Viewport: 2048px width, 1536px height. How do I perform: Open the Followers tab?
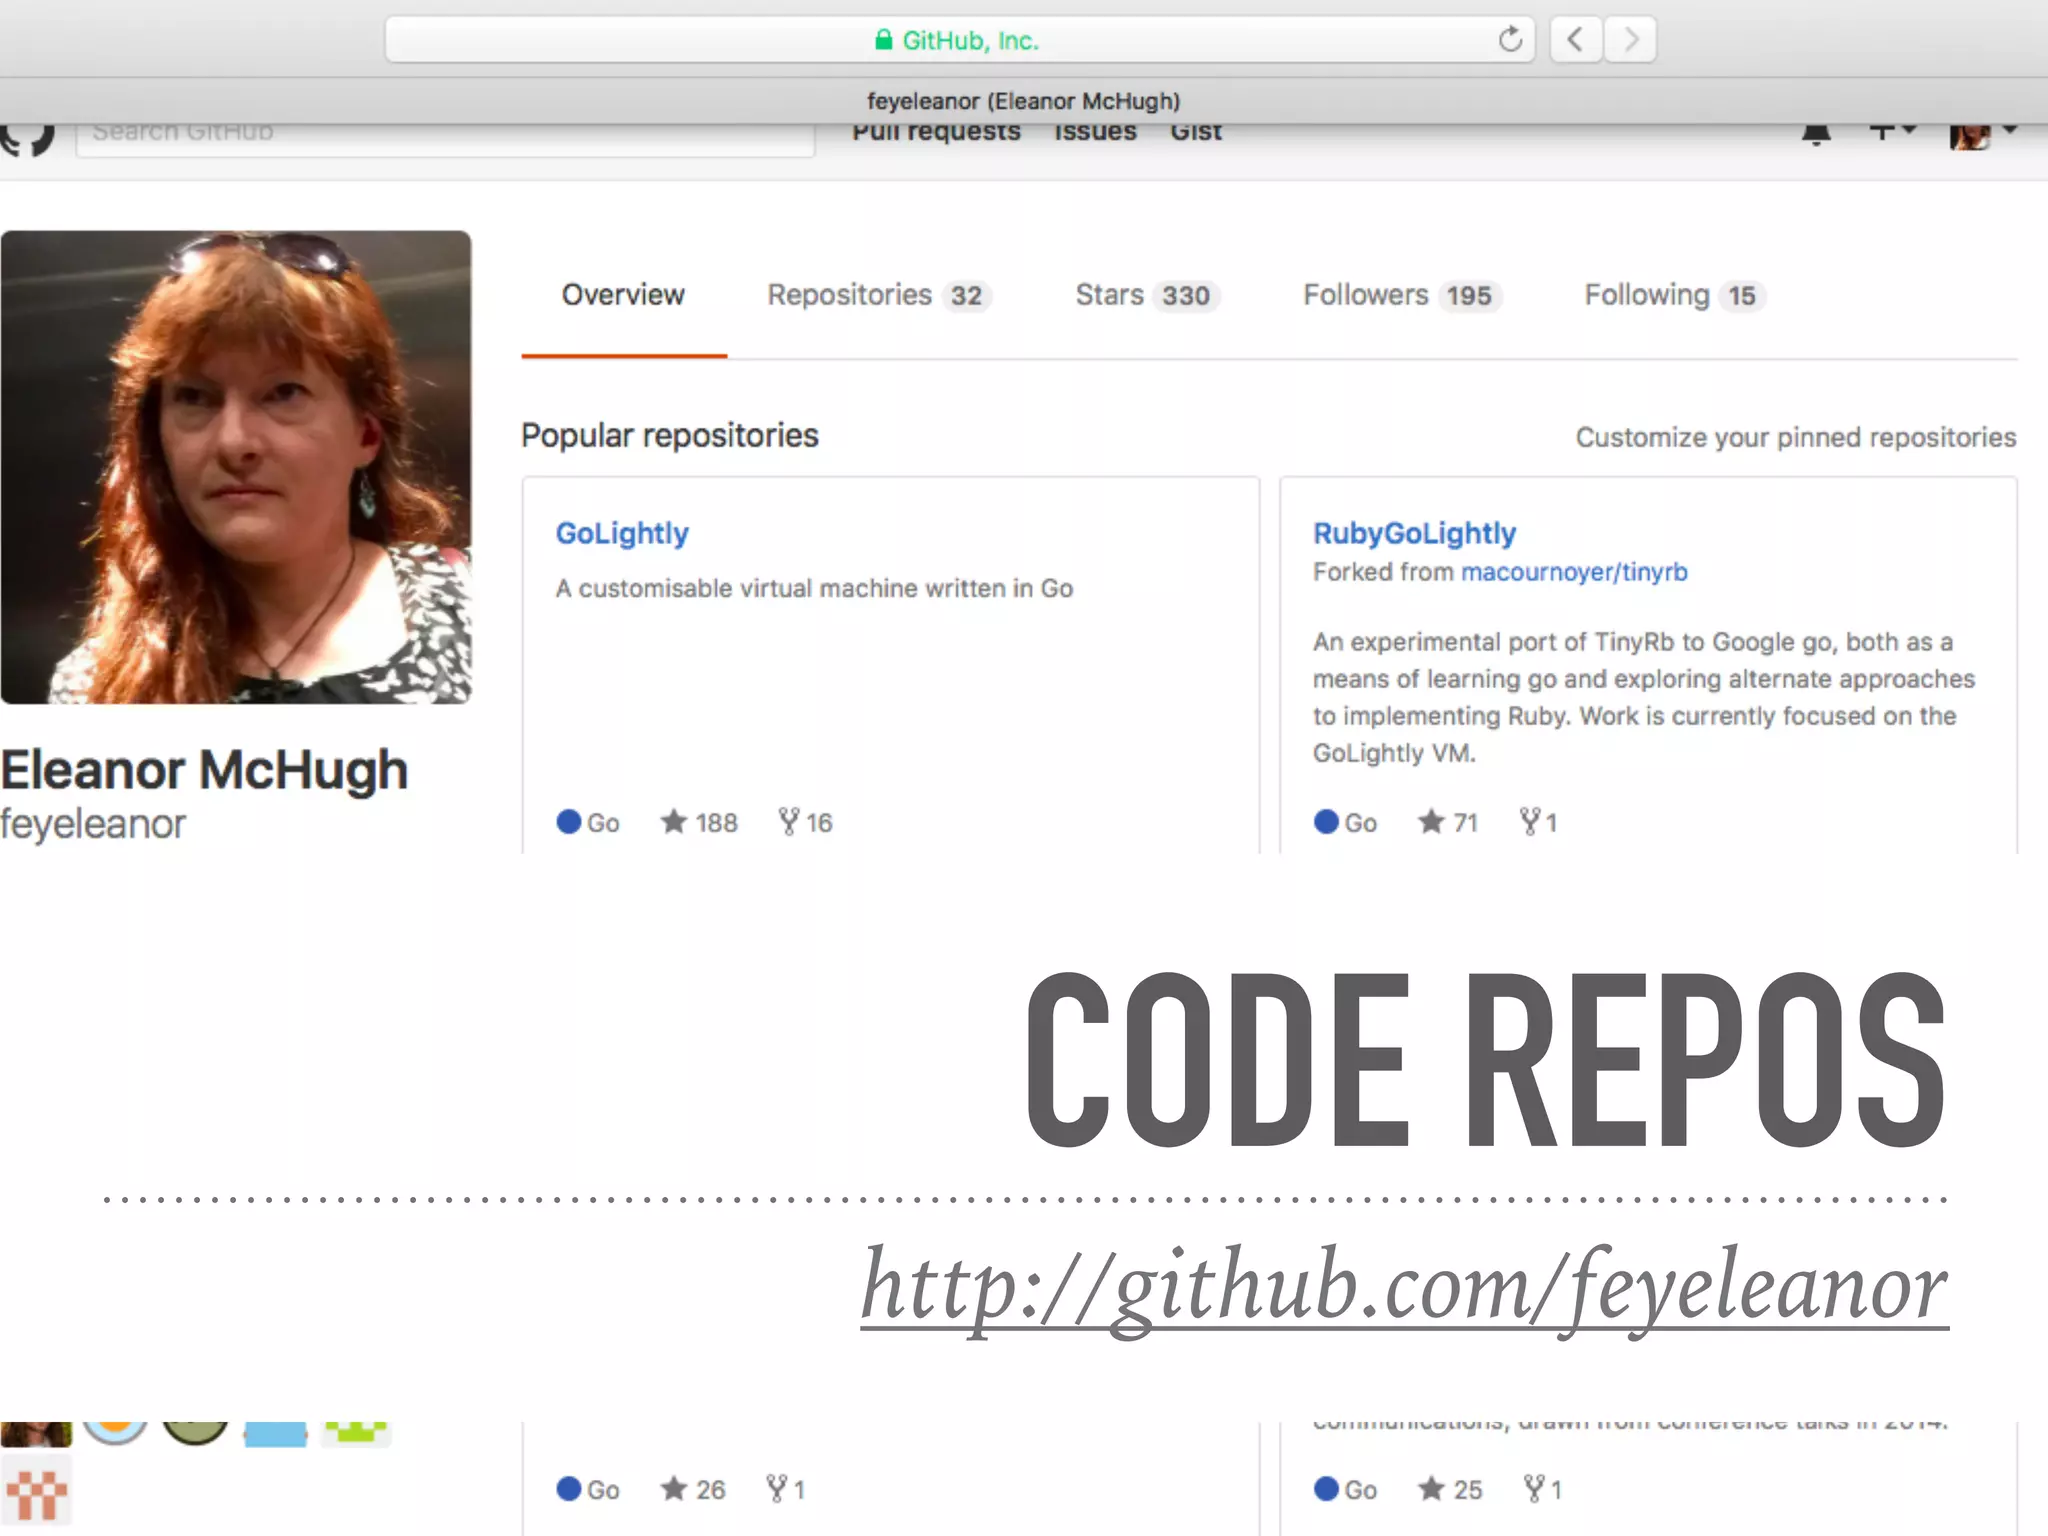(x=1402, y=295)
